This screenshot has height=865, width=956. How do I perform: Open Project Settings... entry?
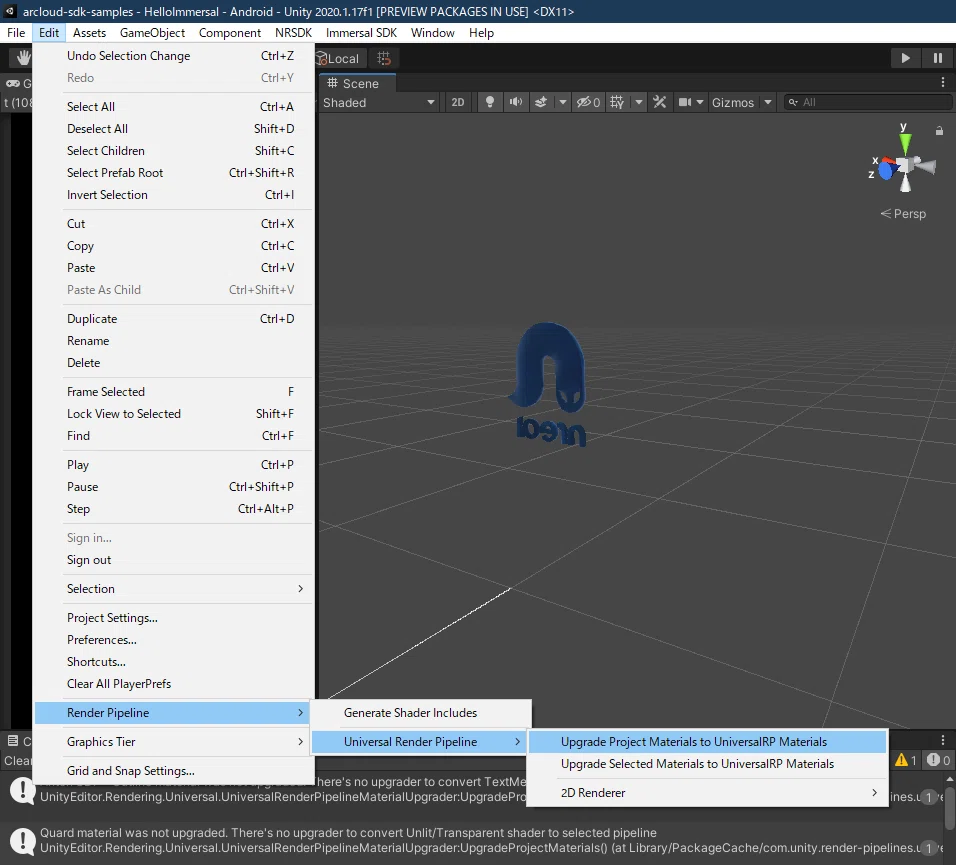pyautogui.click(x=174, y=618)
